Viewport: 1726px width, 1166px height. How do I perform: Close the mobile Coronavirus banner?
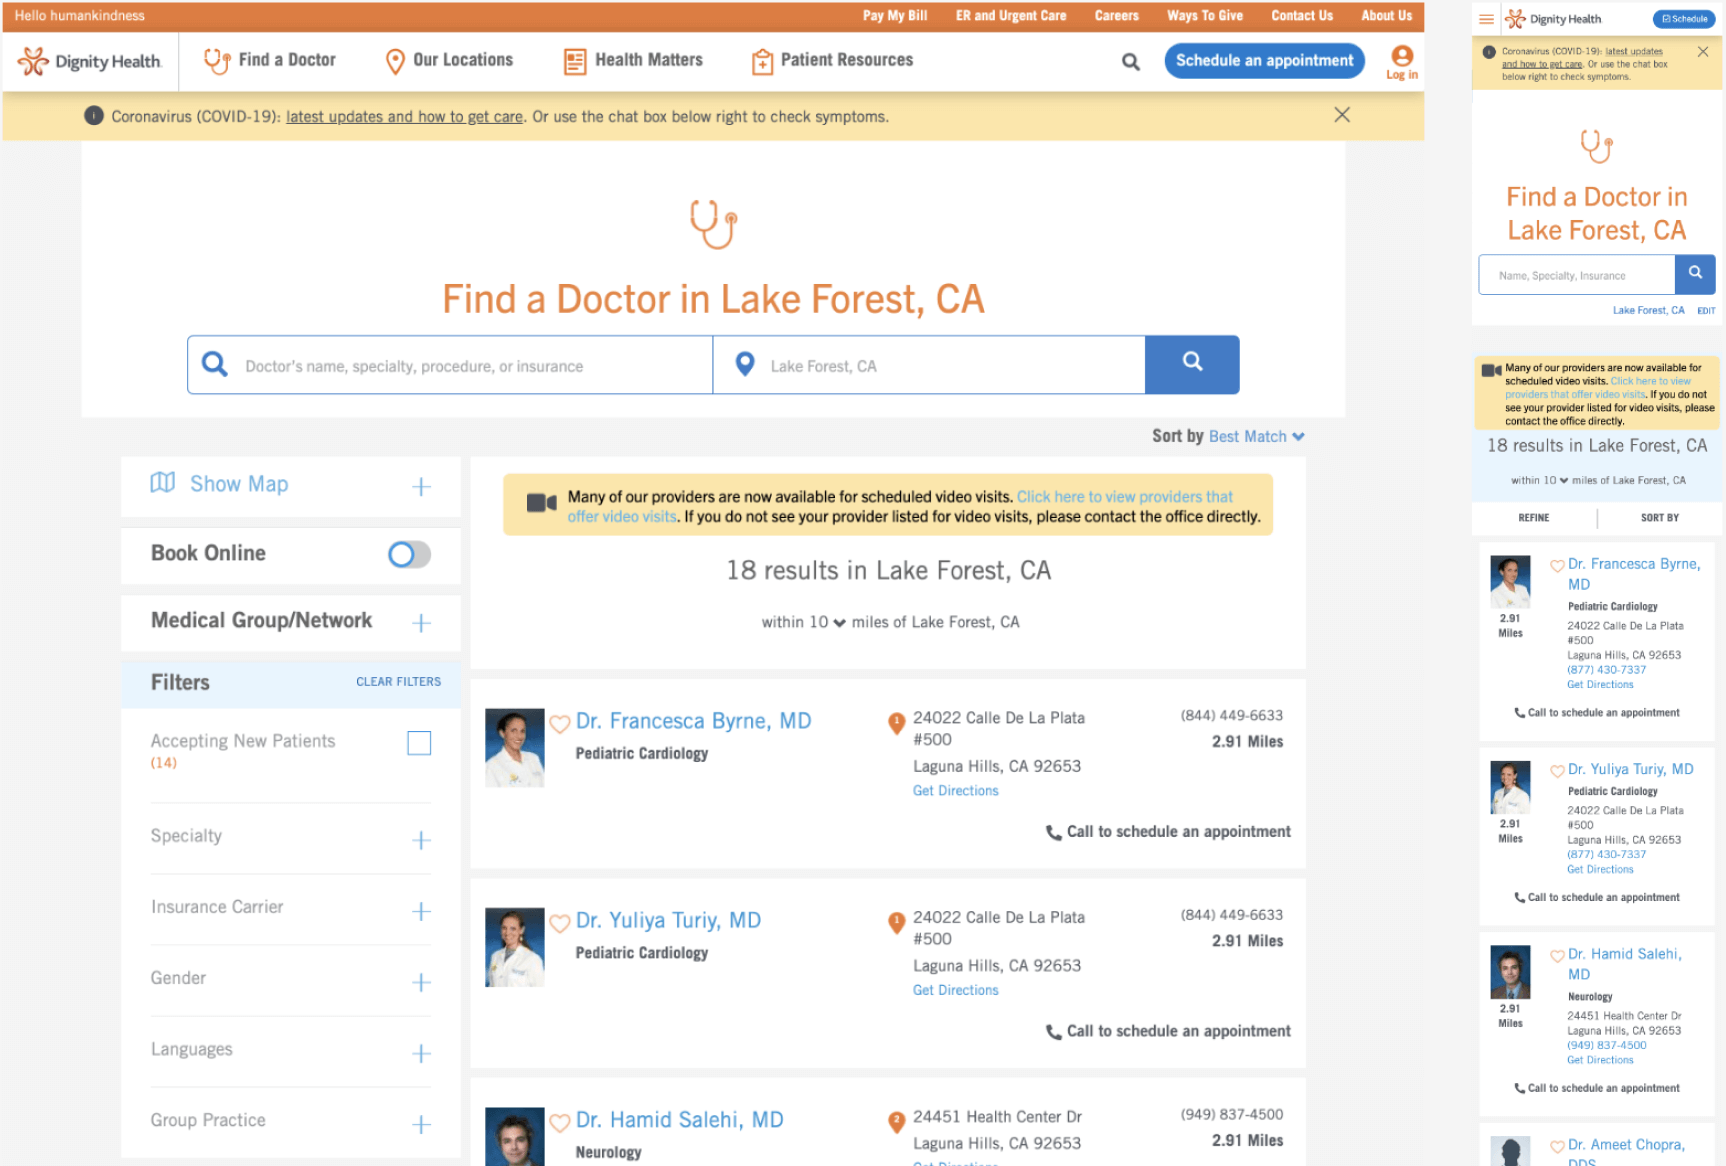tap(1703, 51)
